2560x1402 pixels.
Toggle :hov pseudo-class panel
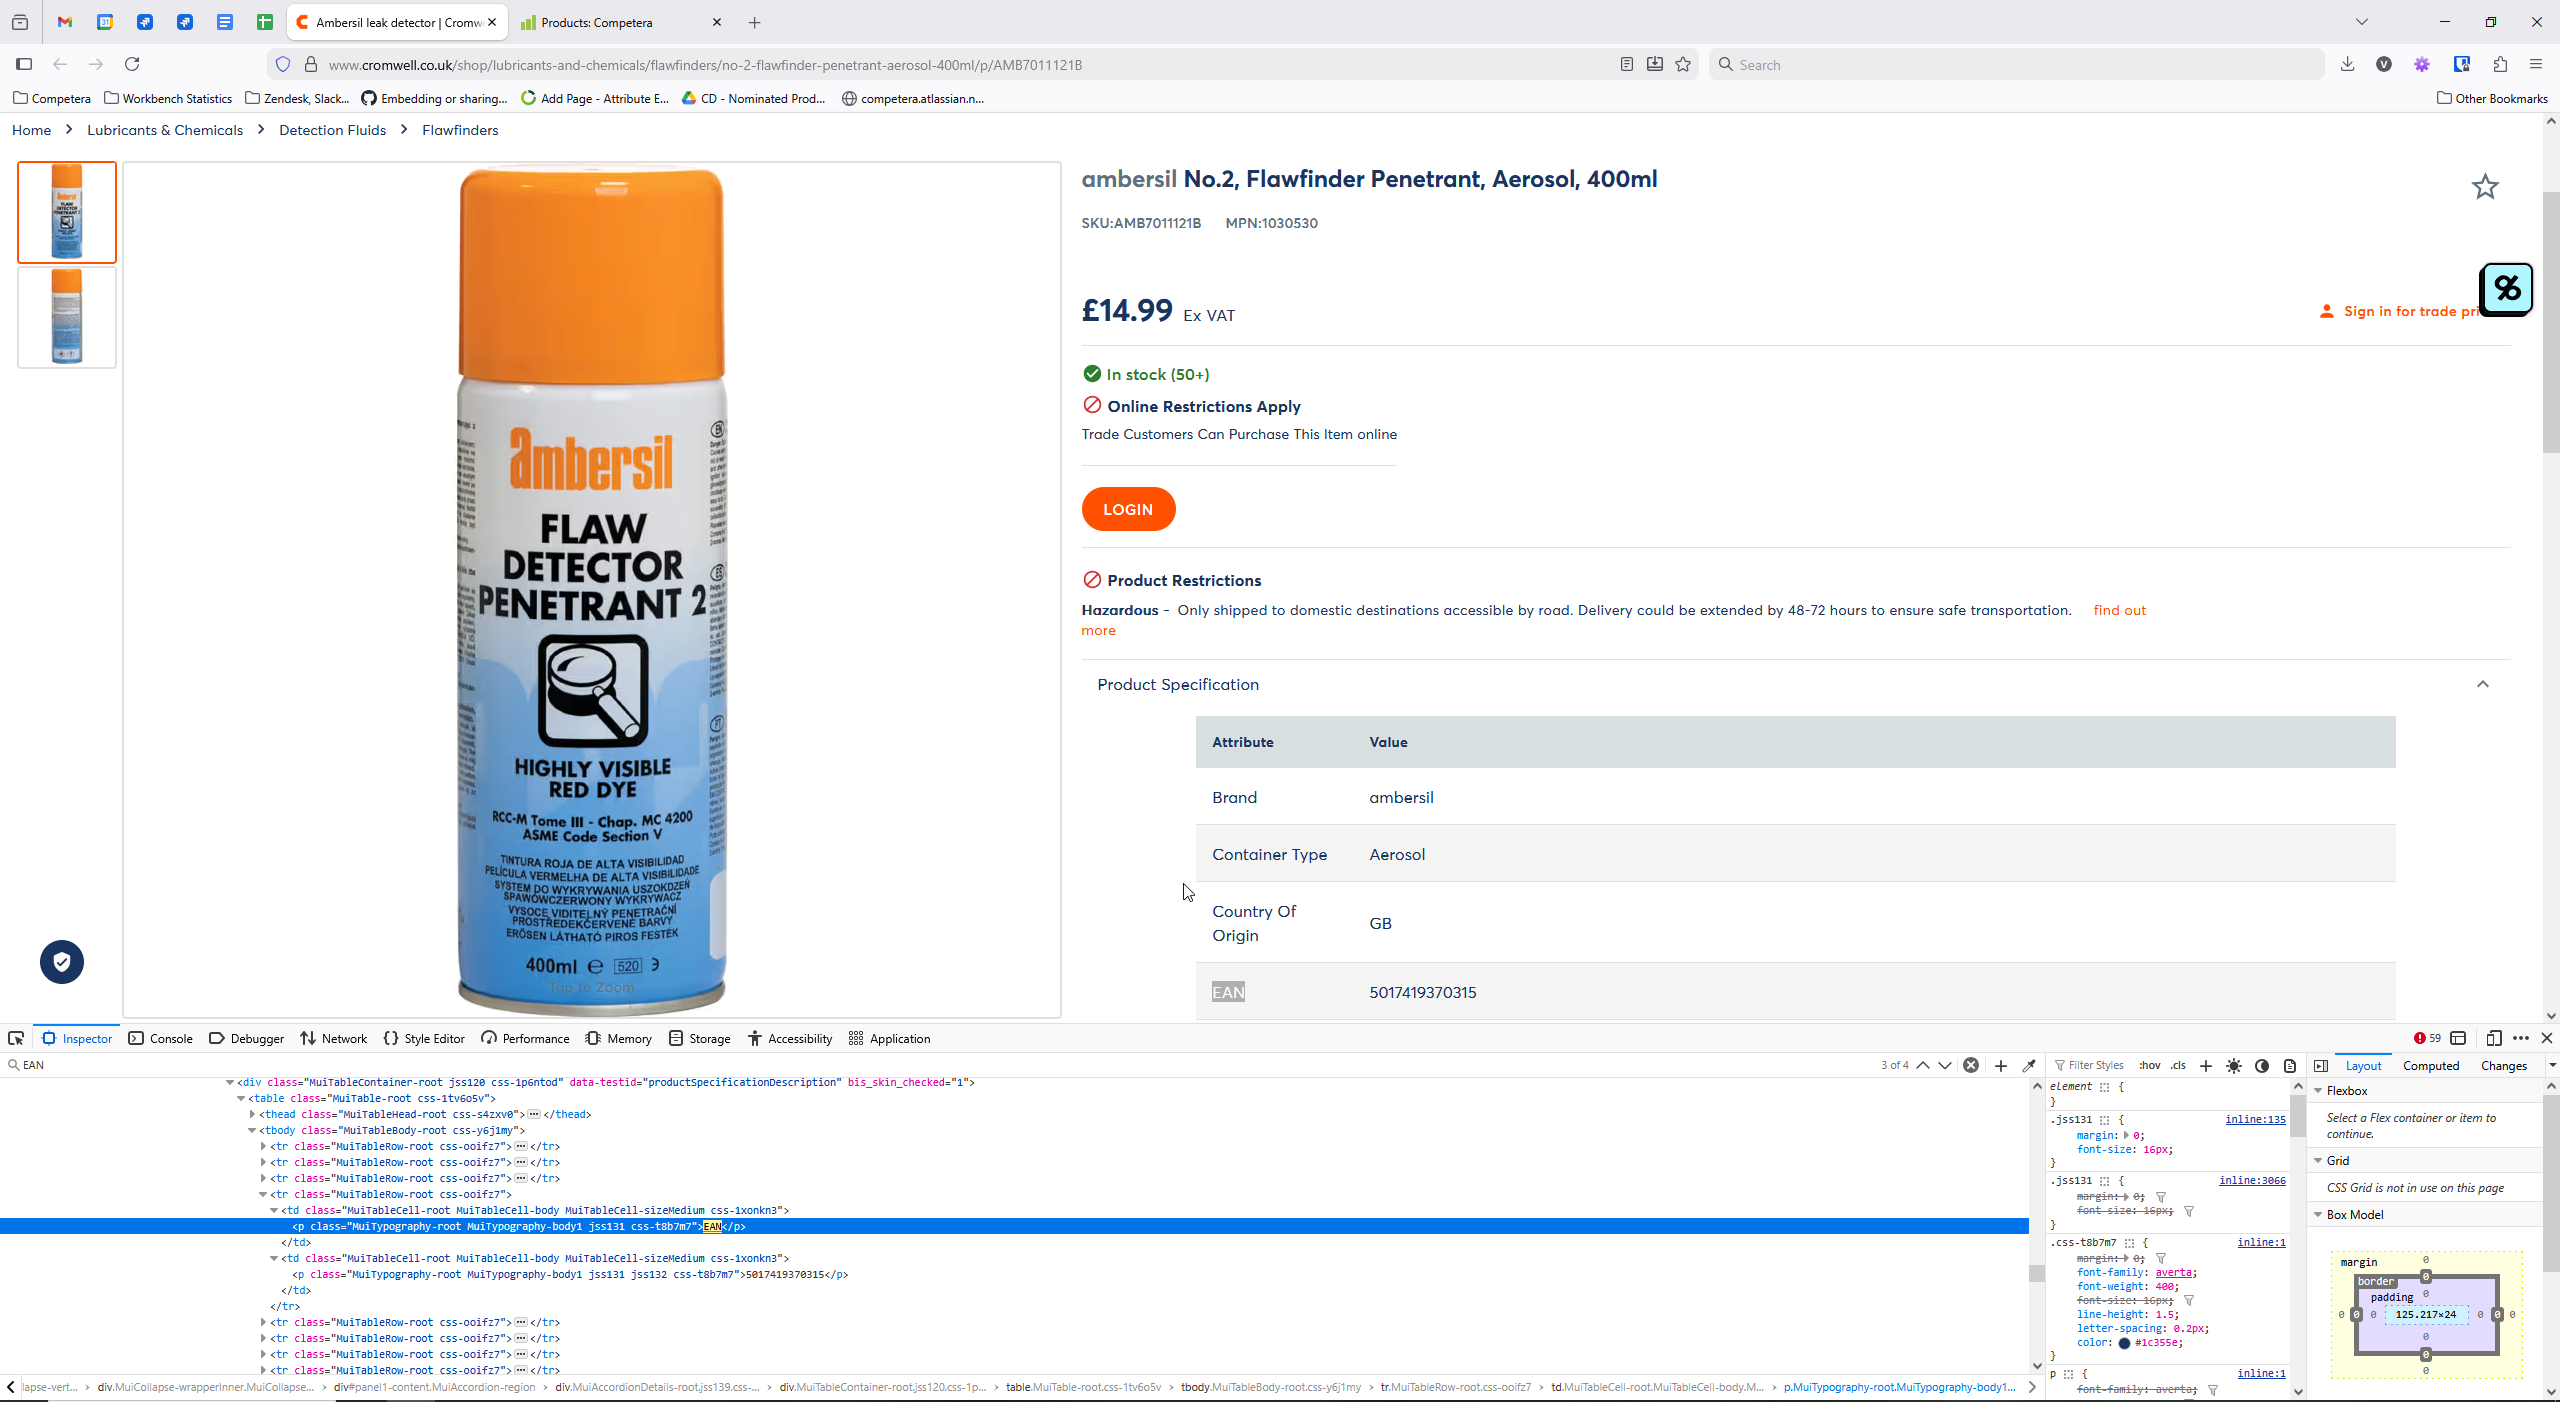pyautogui.click(x=2150, y=1066)
